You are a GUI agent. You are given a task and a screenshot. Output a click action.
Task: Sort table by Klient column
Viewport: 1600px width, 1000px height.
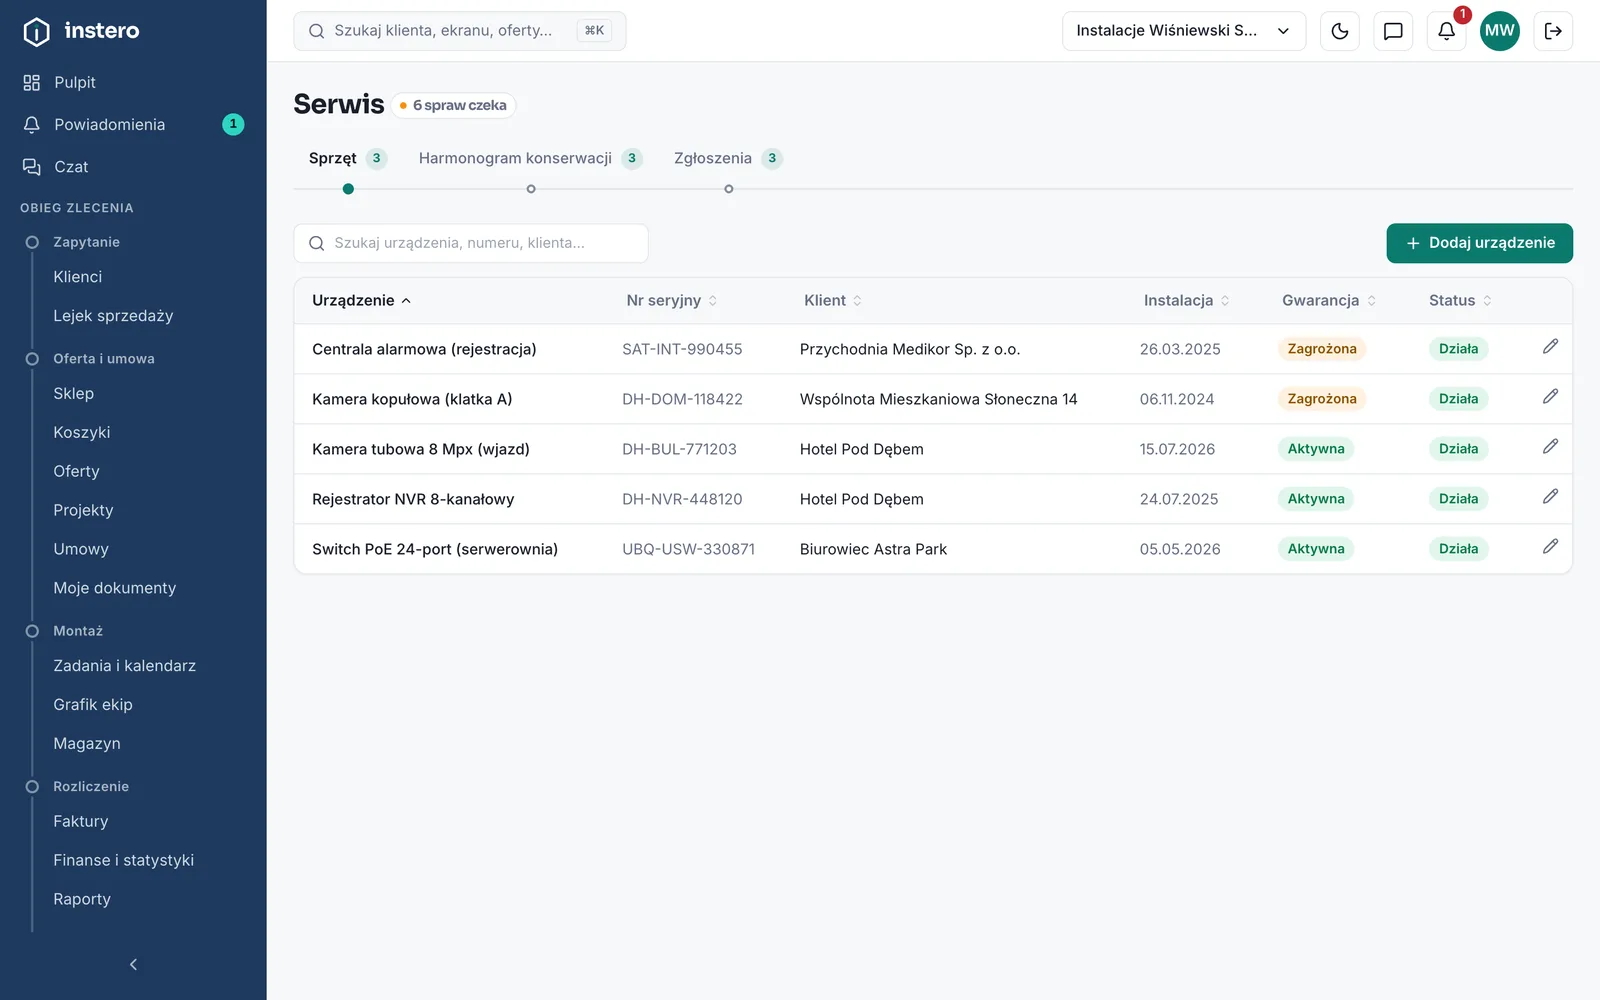click(x=833, y=301)
